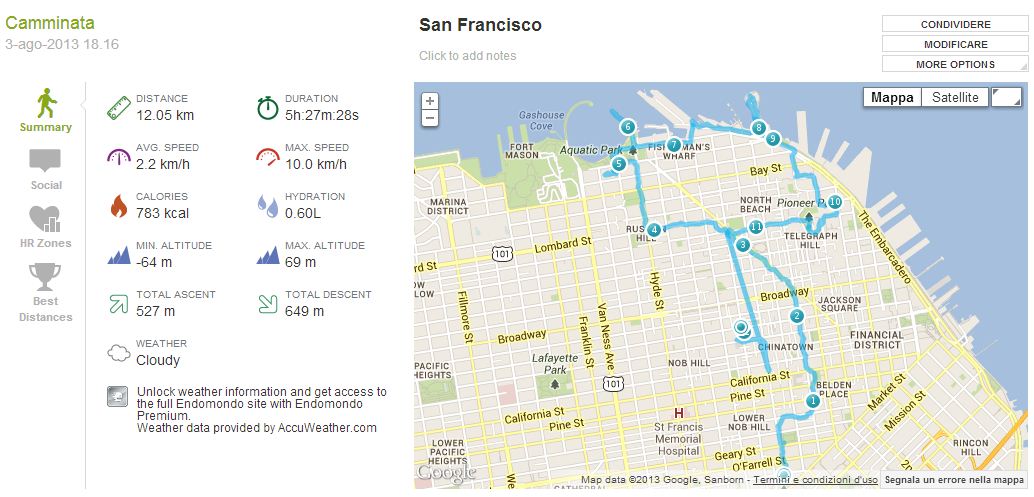
Task: Click the hydration water drops icon
Action: click(x=267, y=205)
